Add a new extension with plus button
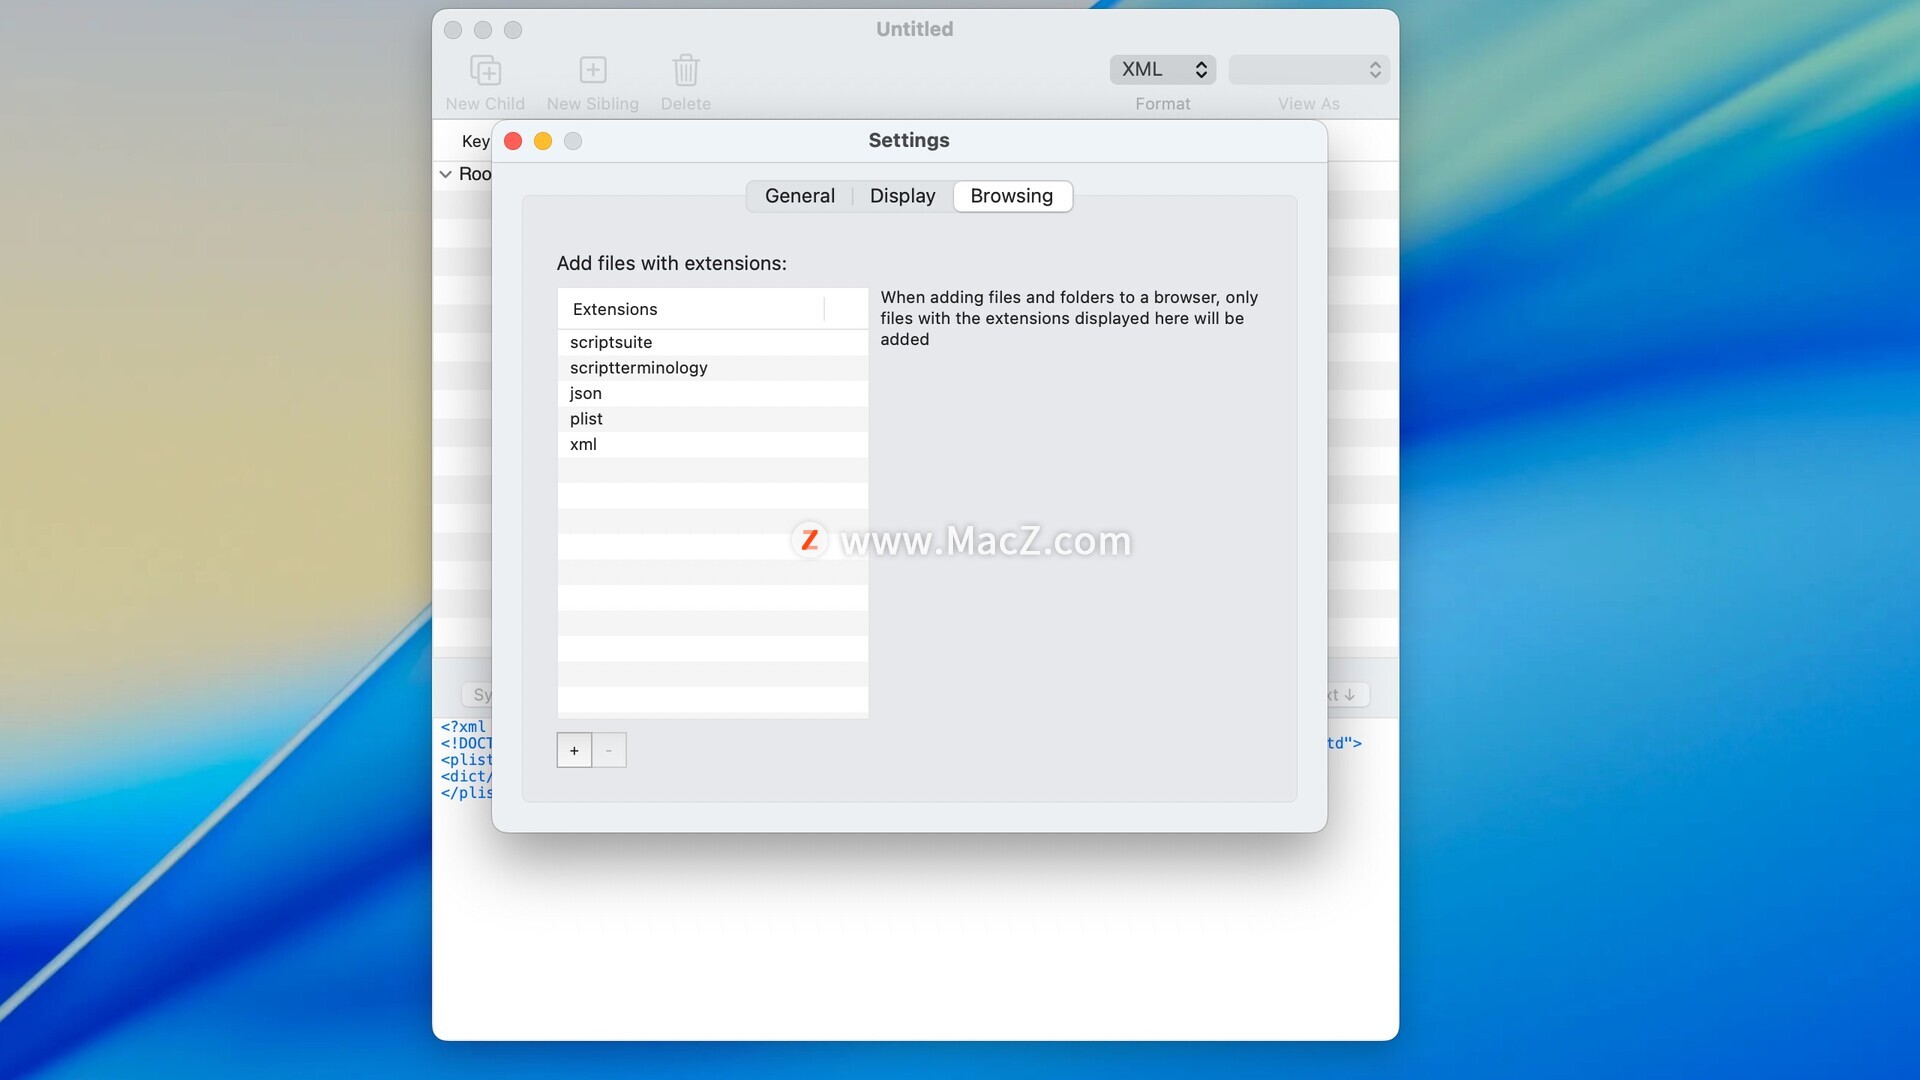 (x=574, y=750)
